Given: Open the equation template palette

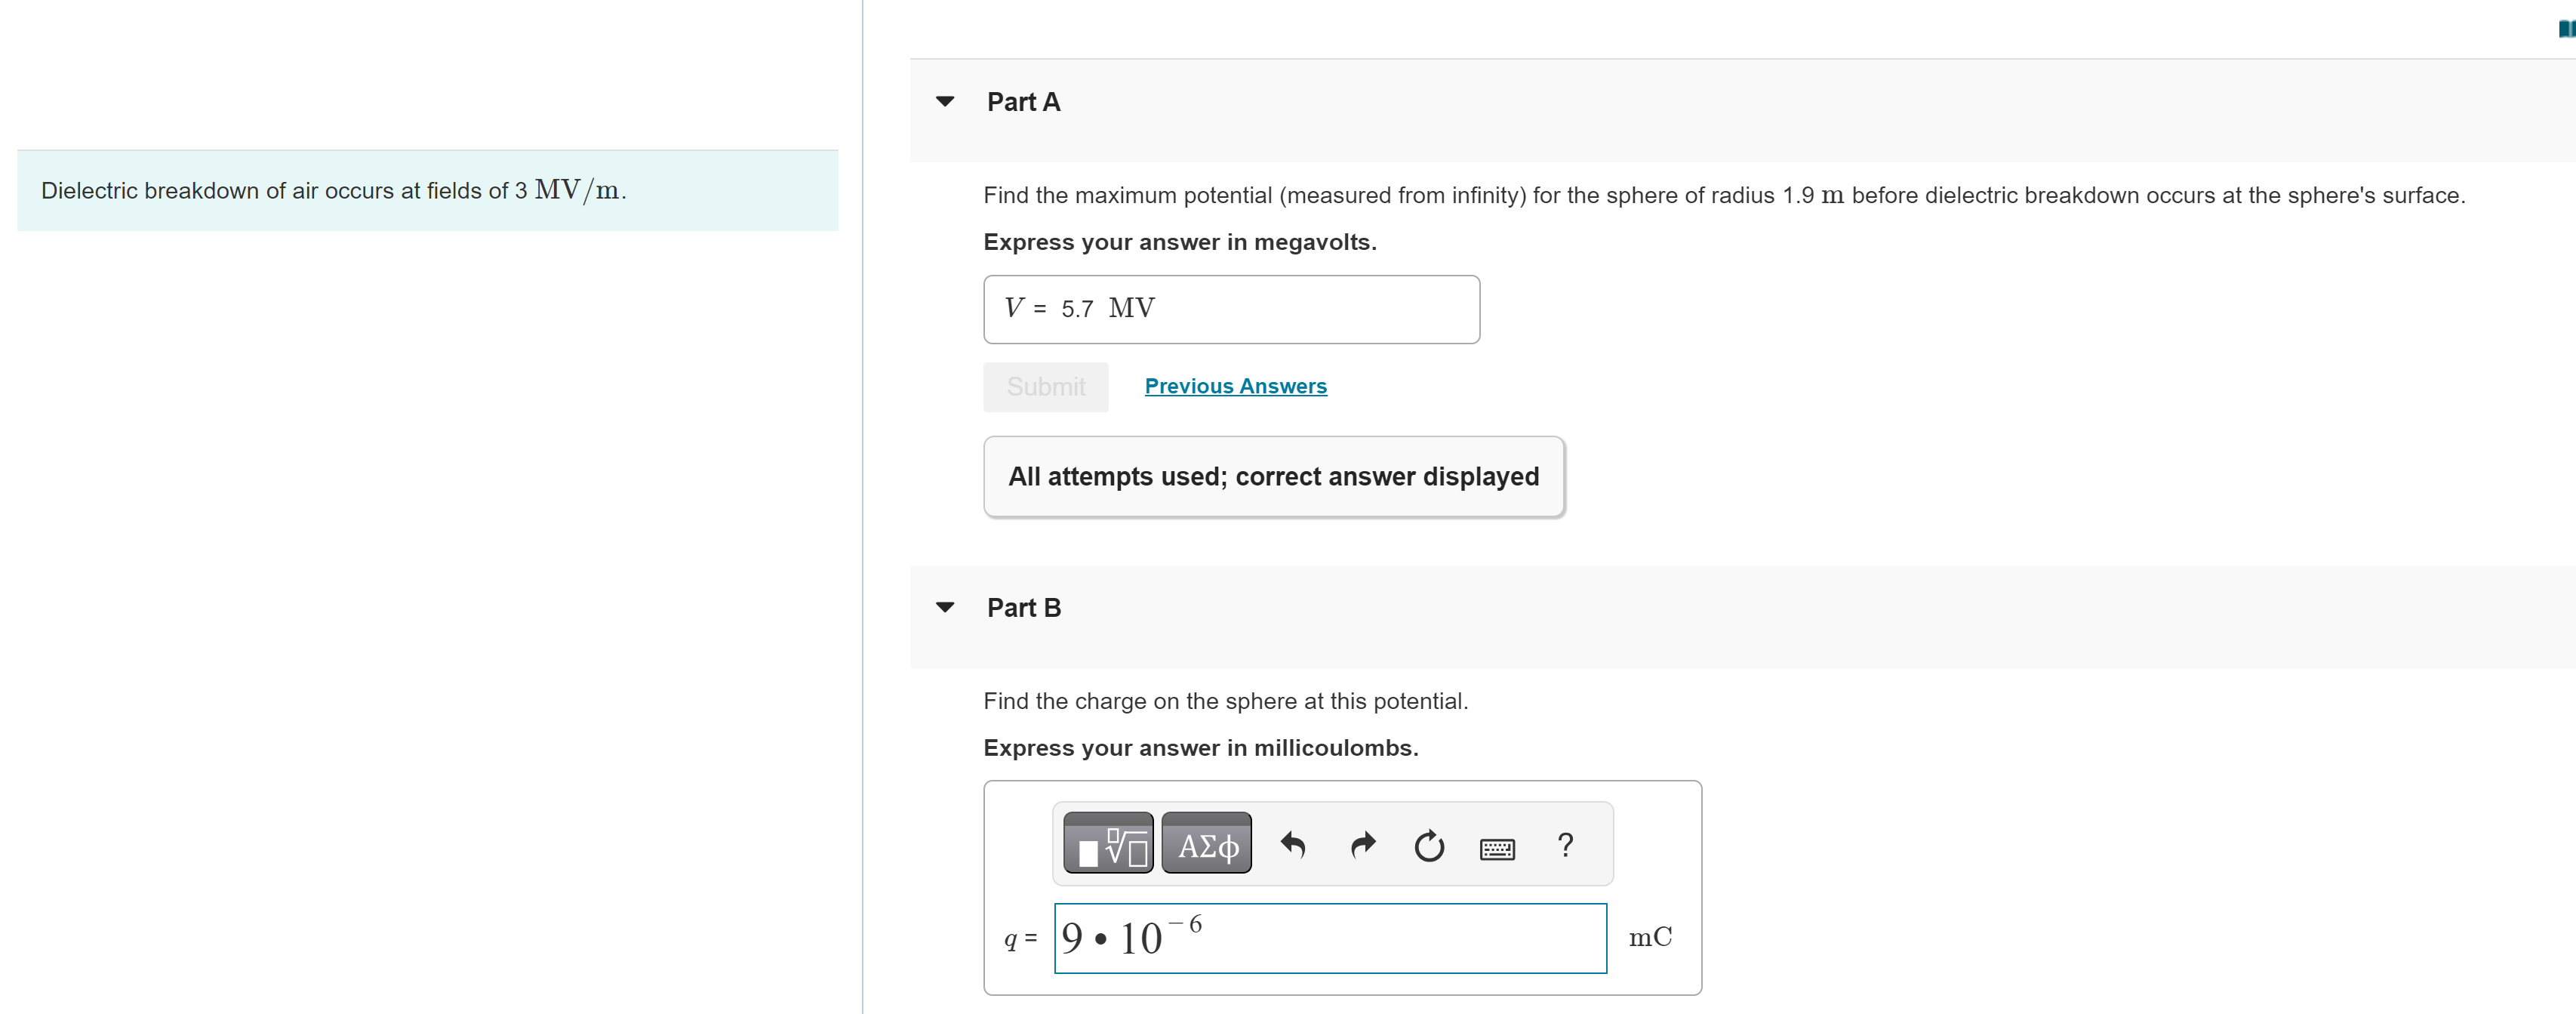Looking at the screenshot, I should [x=1108, y=843].
